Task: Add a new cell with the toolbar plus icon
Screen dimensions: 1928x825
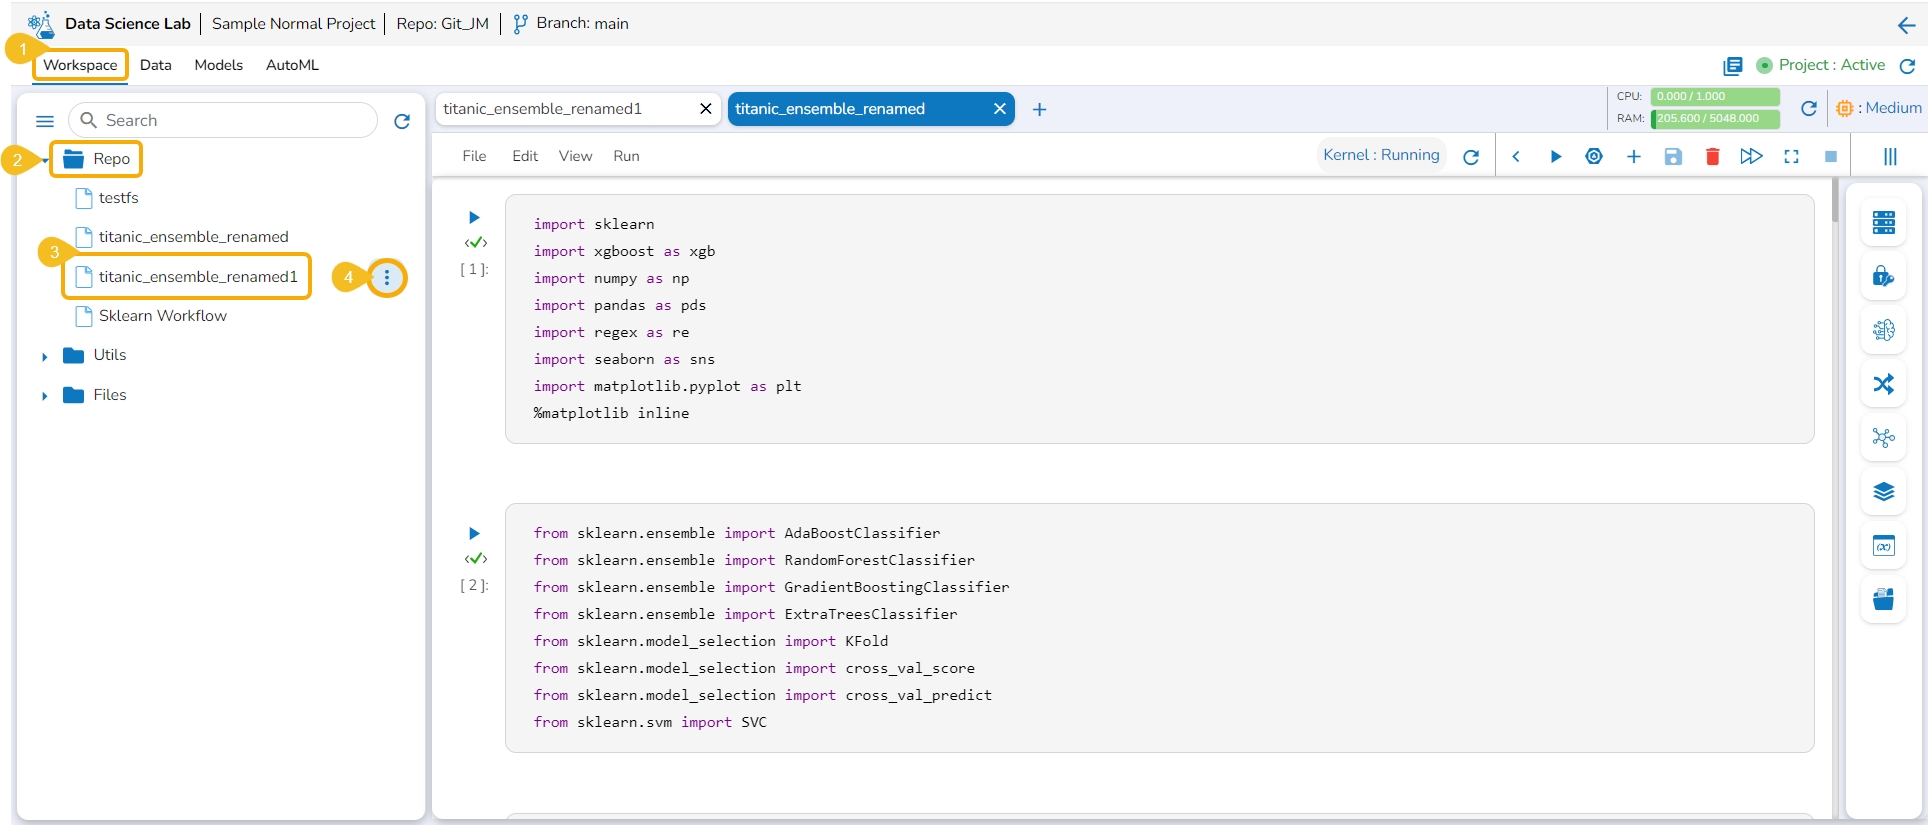Action: coord(1633,157)
